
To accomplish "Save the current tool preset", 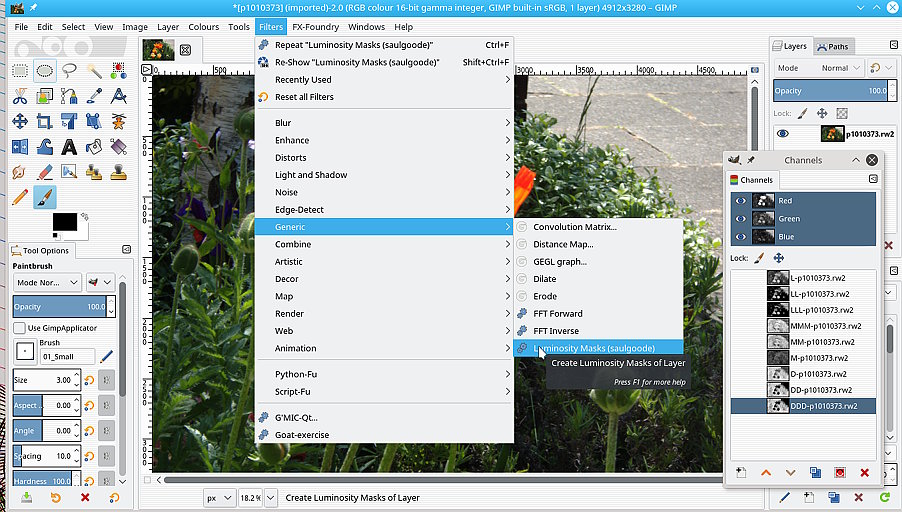I will tap(26, 497).
